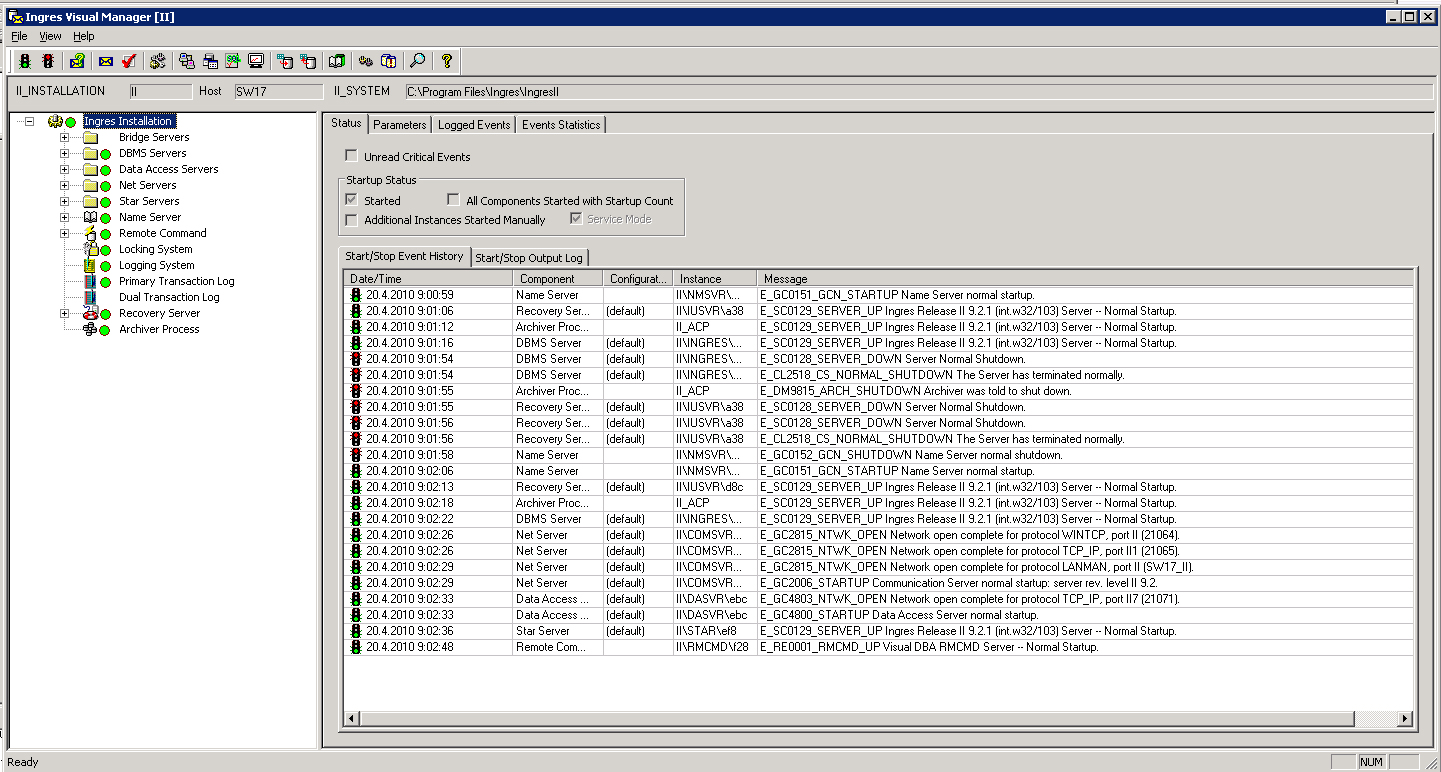Click the red check mark toolbar icon
The height and width of the screenshot is (772, 1441).
pyautogui.click(x=129, y=61)
